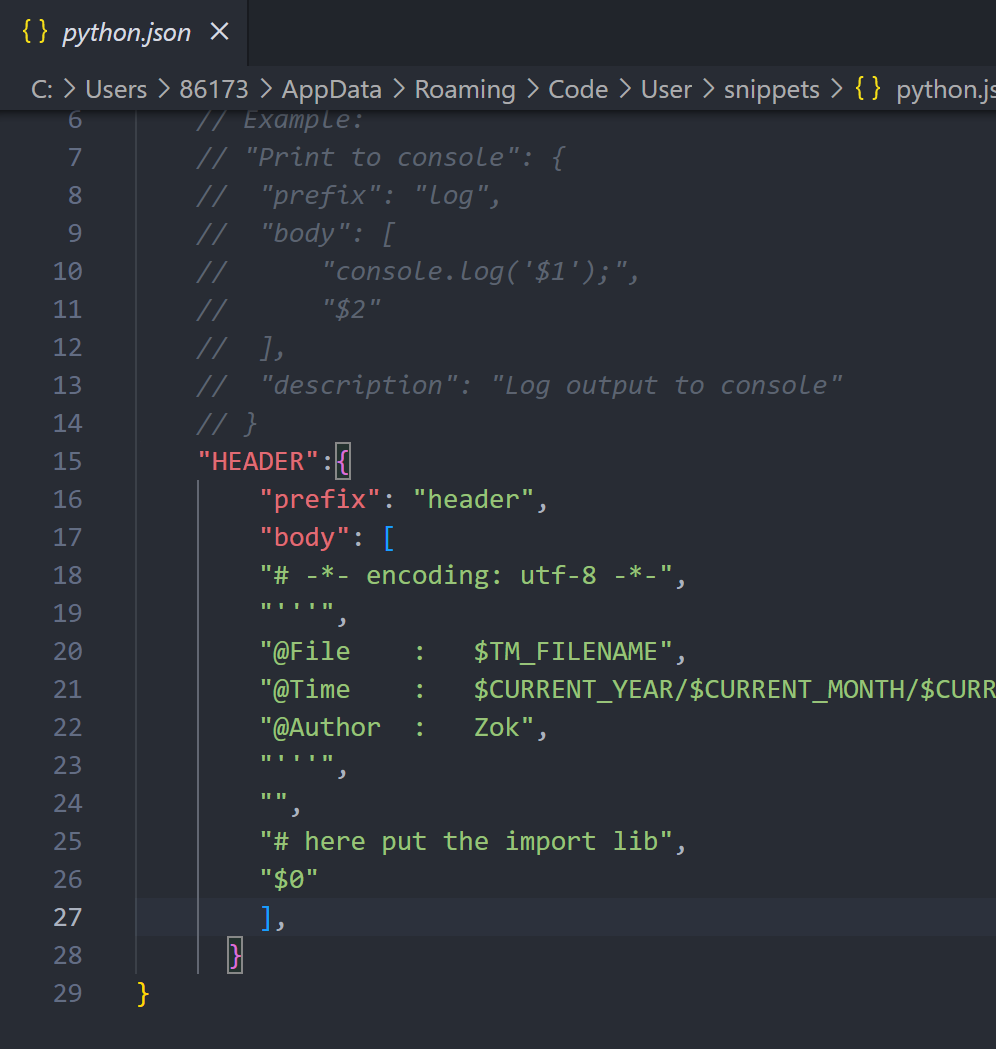Select the python.json editor tab
The height and width of the screenshot is (1049, 996).
[x=123, y=33]
